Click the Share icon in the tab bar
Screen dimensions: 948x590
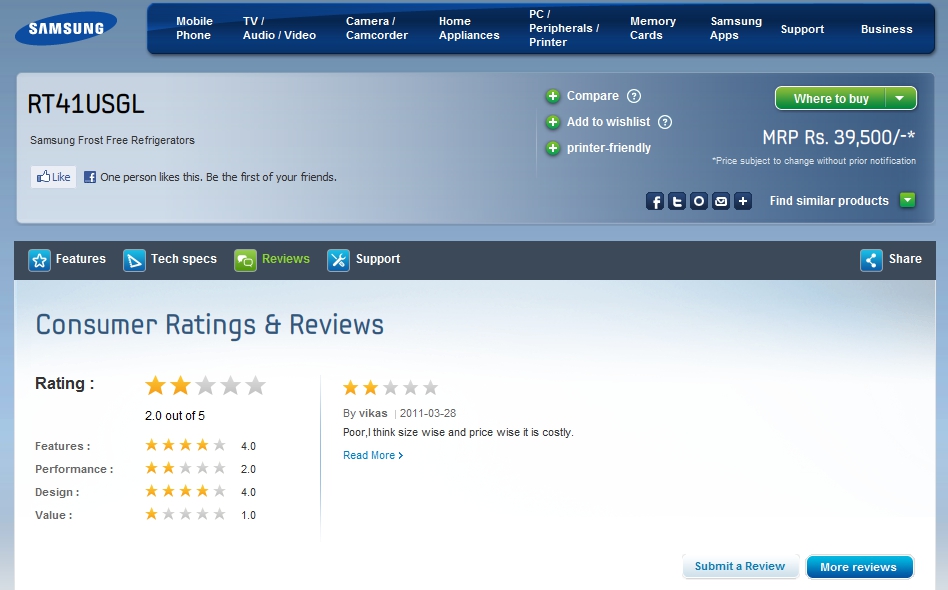871,261
